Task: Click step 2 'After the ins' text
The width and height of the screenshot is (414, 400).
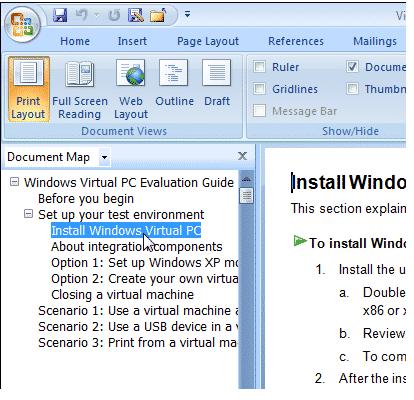Action: point(372,378)
